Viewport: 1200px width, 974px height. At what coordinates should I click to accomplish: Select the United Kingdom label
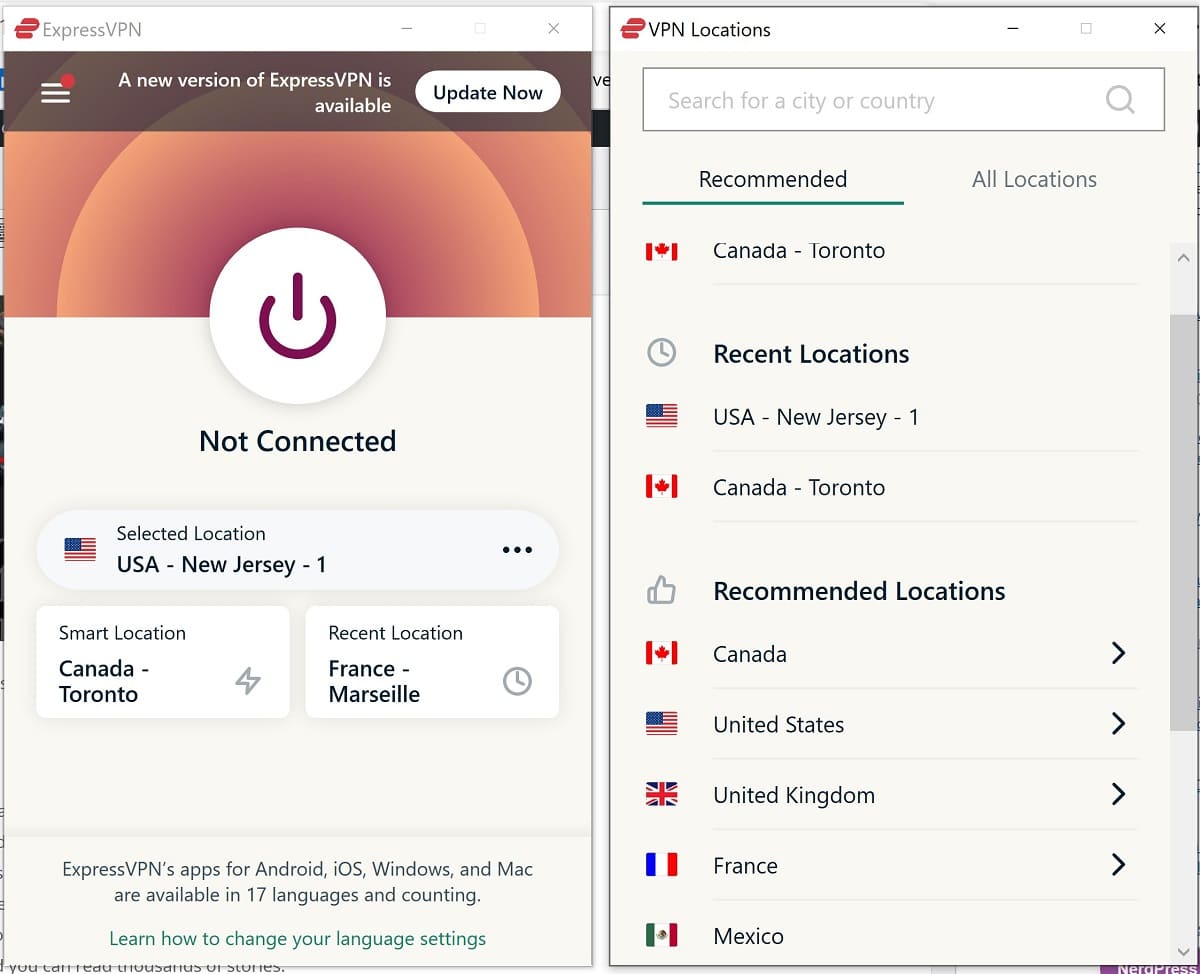[794, 796]
